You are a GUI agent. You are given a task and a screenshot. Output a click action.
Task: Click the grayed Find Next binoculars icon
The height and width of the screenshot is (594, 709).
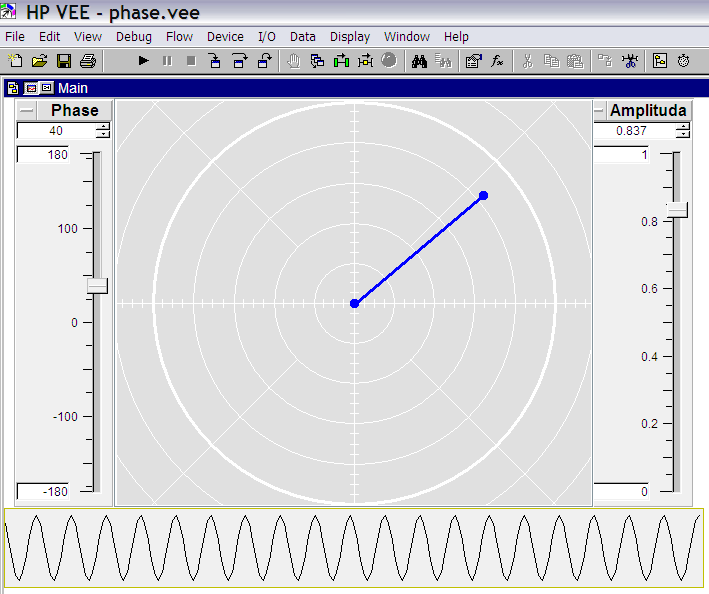pos(443,61)
